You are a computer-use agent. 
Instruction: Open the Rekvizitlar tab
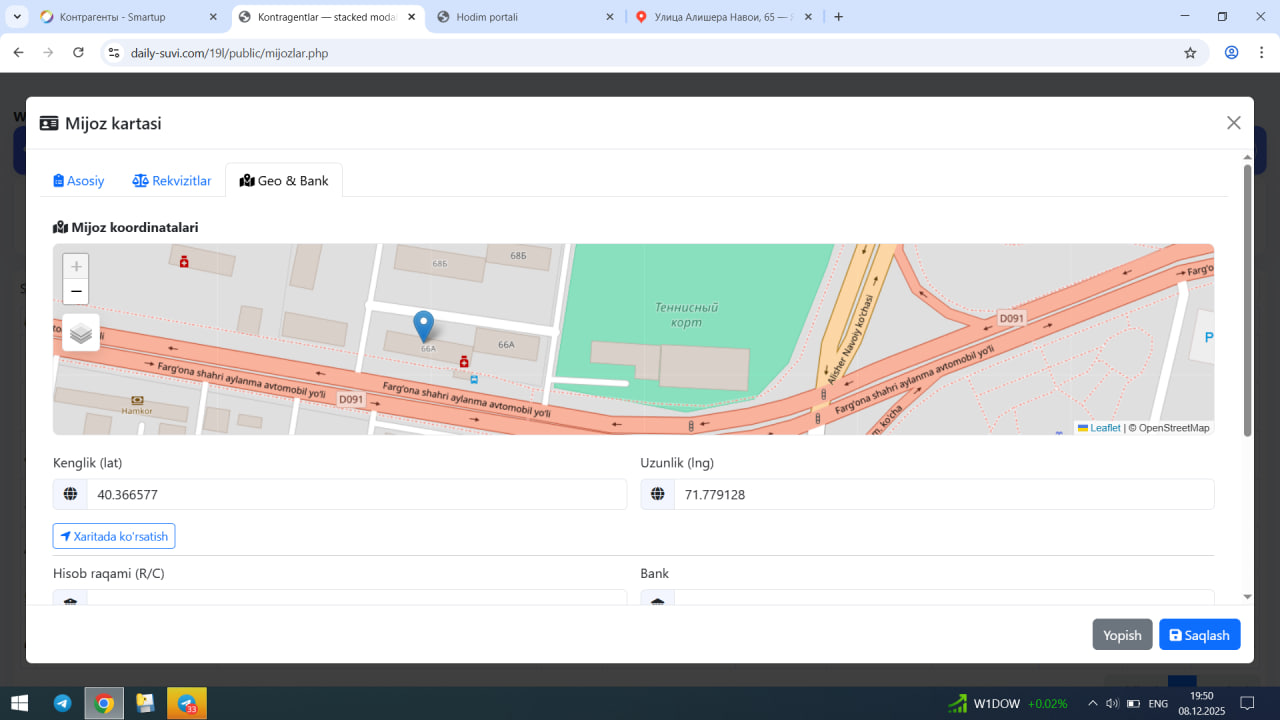172,181
